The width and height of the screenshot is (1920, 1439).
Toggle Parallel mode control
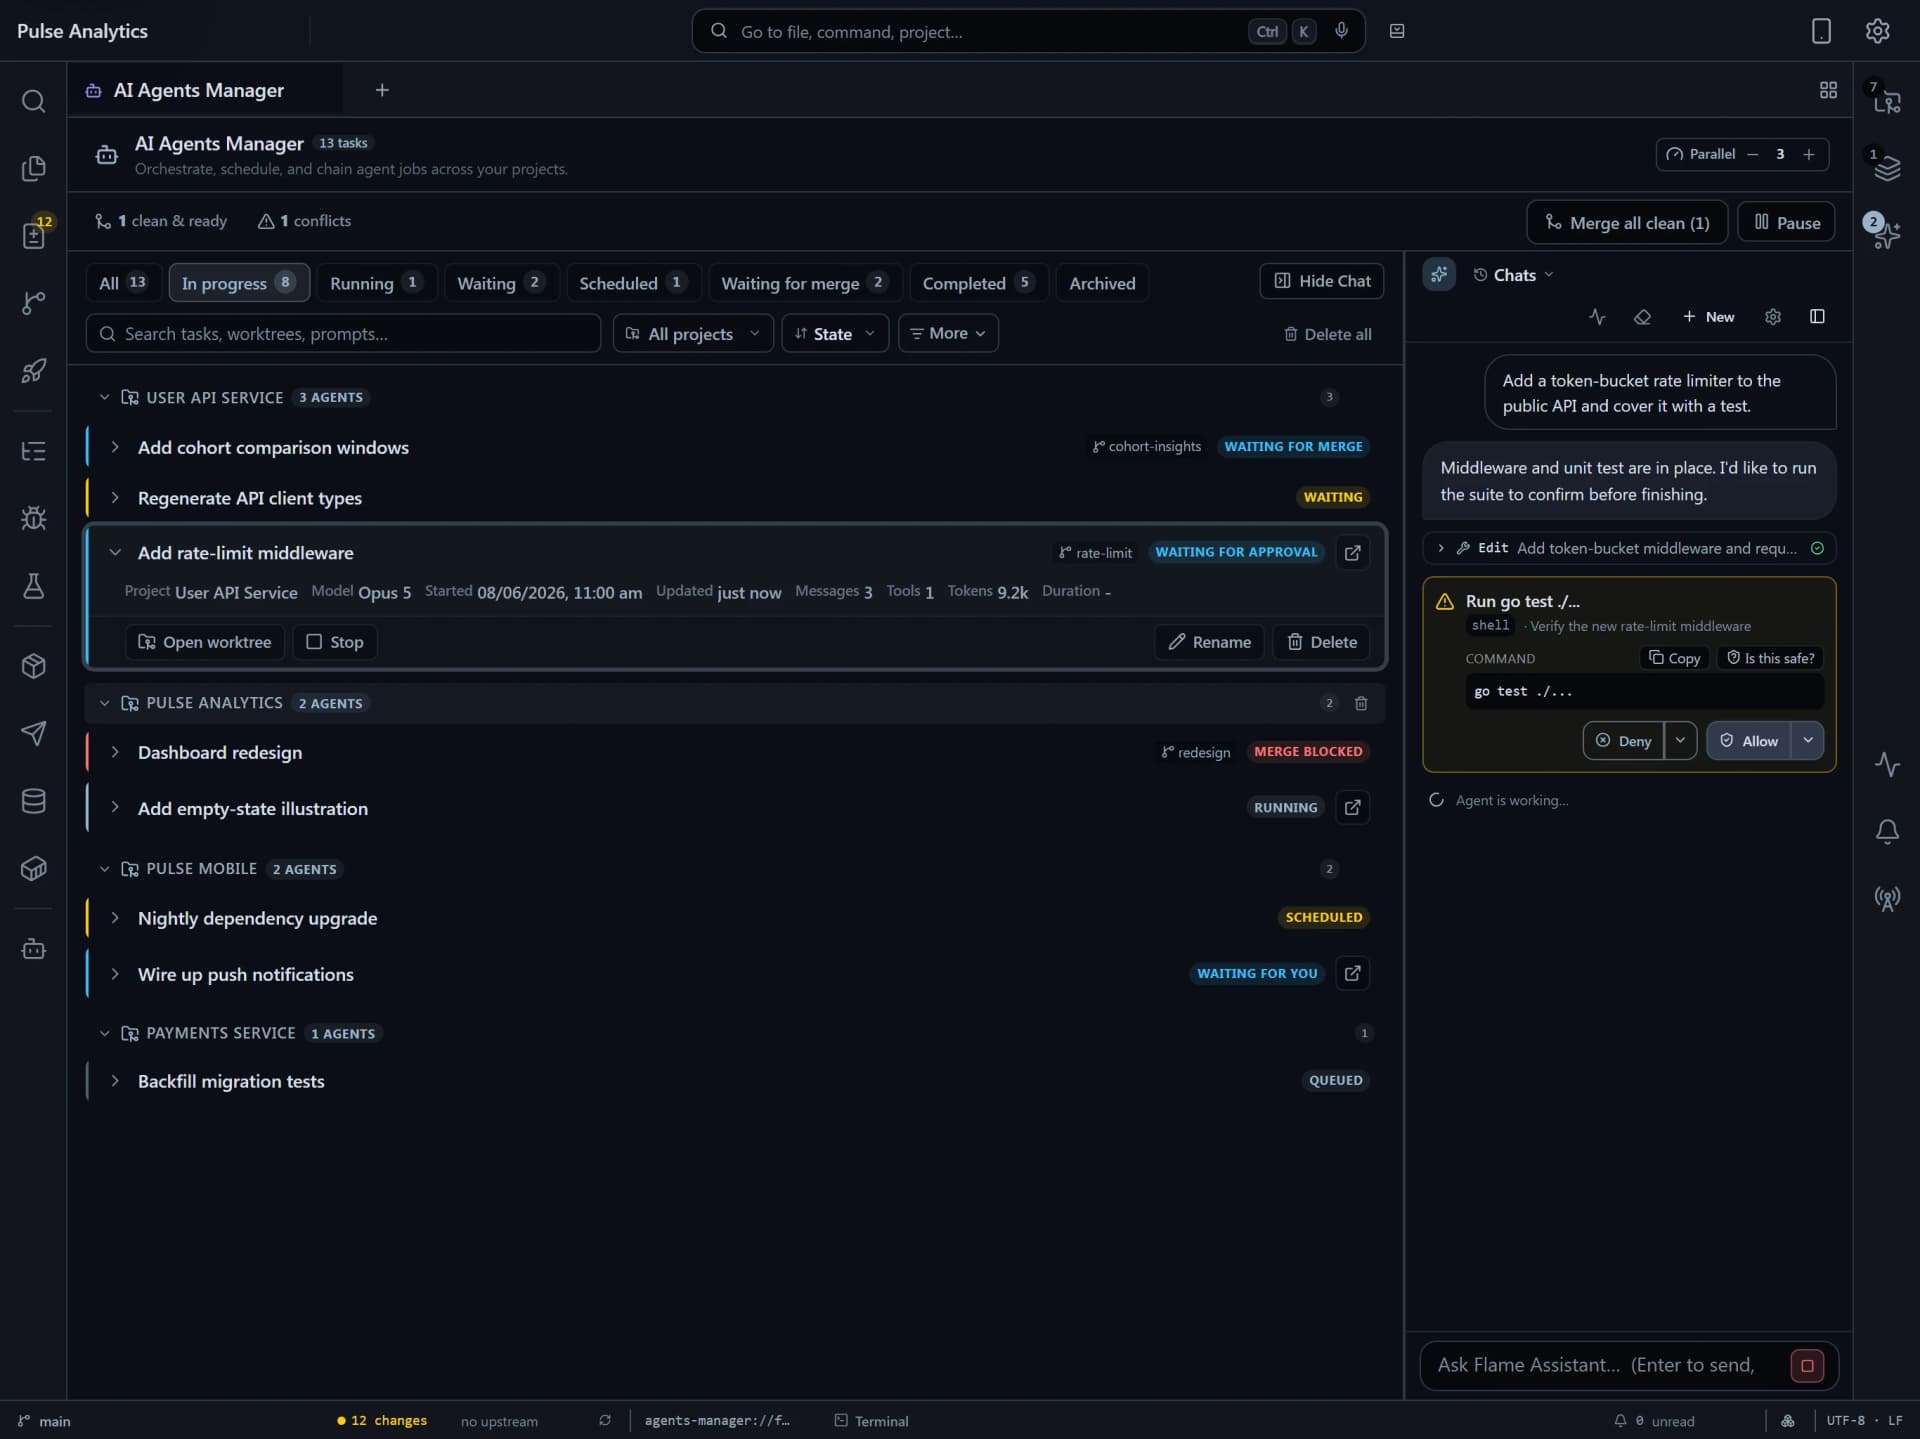[x=1700, y=154]
